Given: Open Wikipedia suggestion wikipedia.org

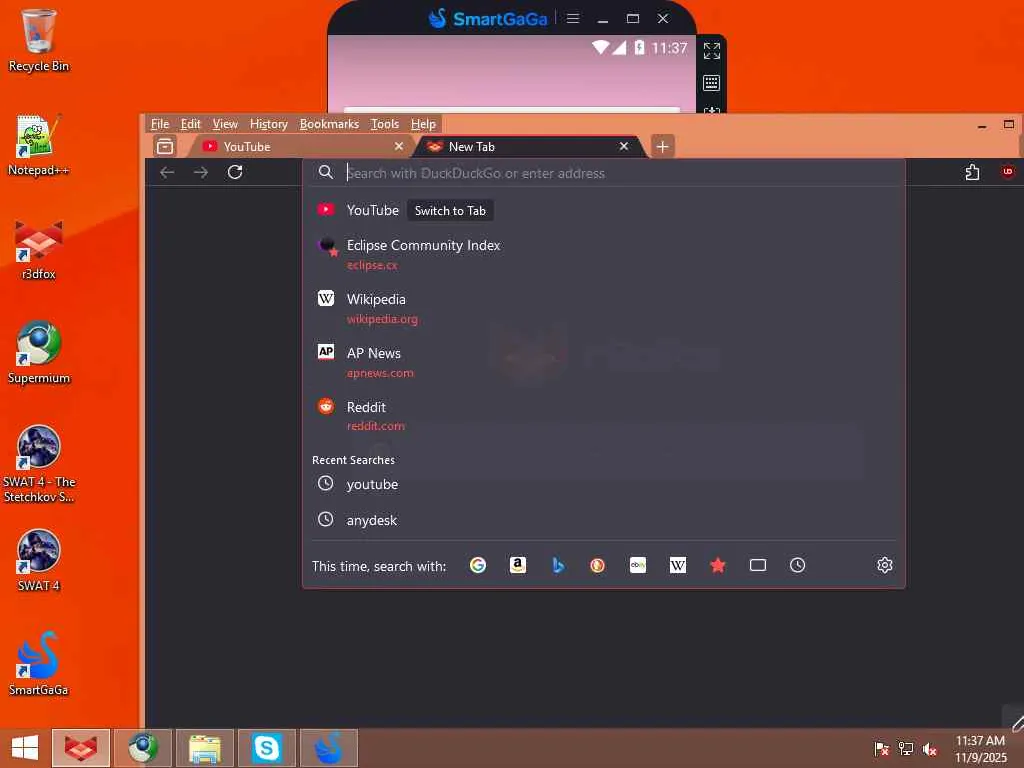Looking at the screenshot, I should [603, 308].
